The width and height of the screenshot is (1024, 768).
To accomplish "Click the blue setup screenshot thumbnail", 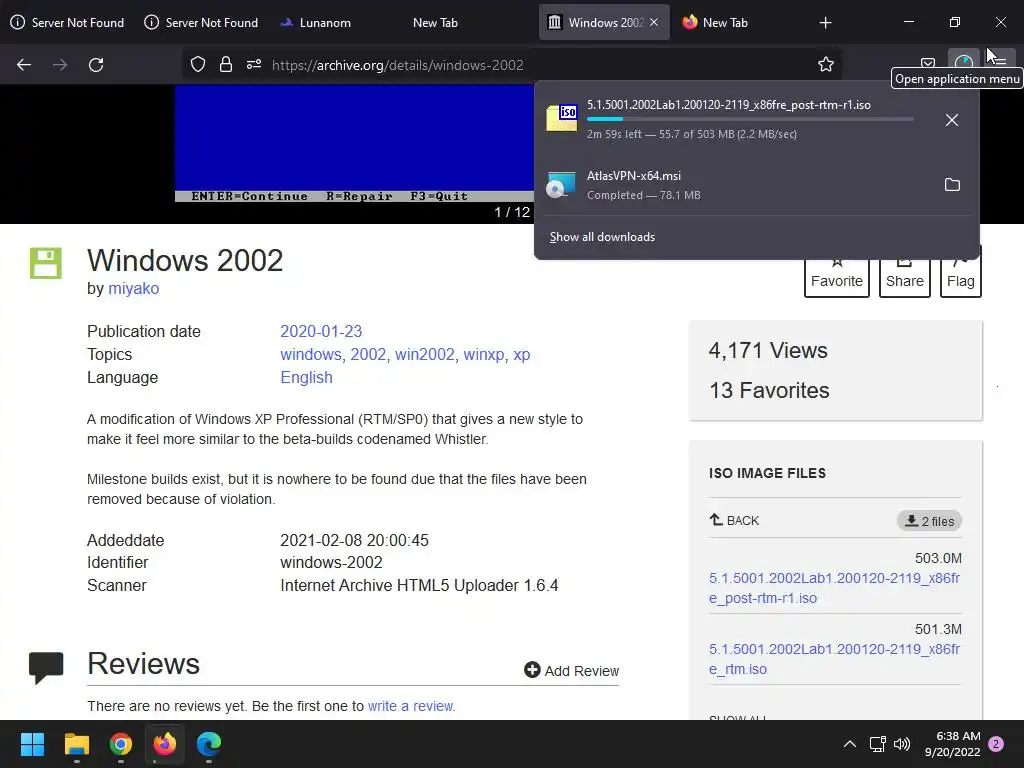I will (355, 143).
